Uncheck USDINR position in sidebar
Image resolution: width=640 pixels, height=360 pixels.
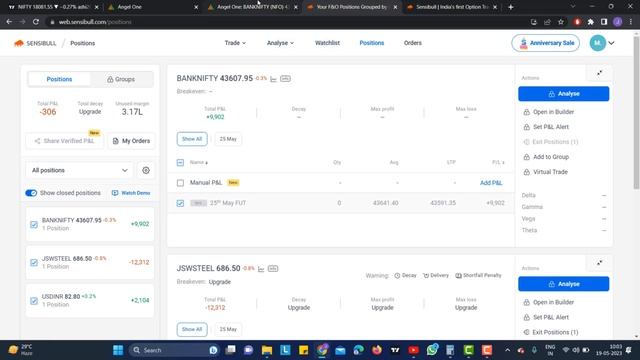[x=34, y=301]
